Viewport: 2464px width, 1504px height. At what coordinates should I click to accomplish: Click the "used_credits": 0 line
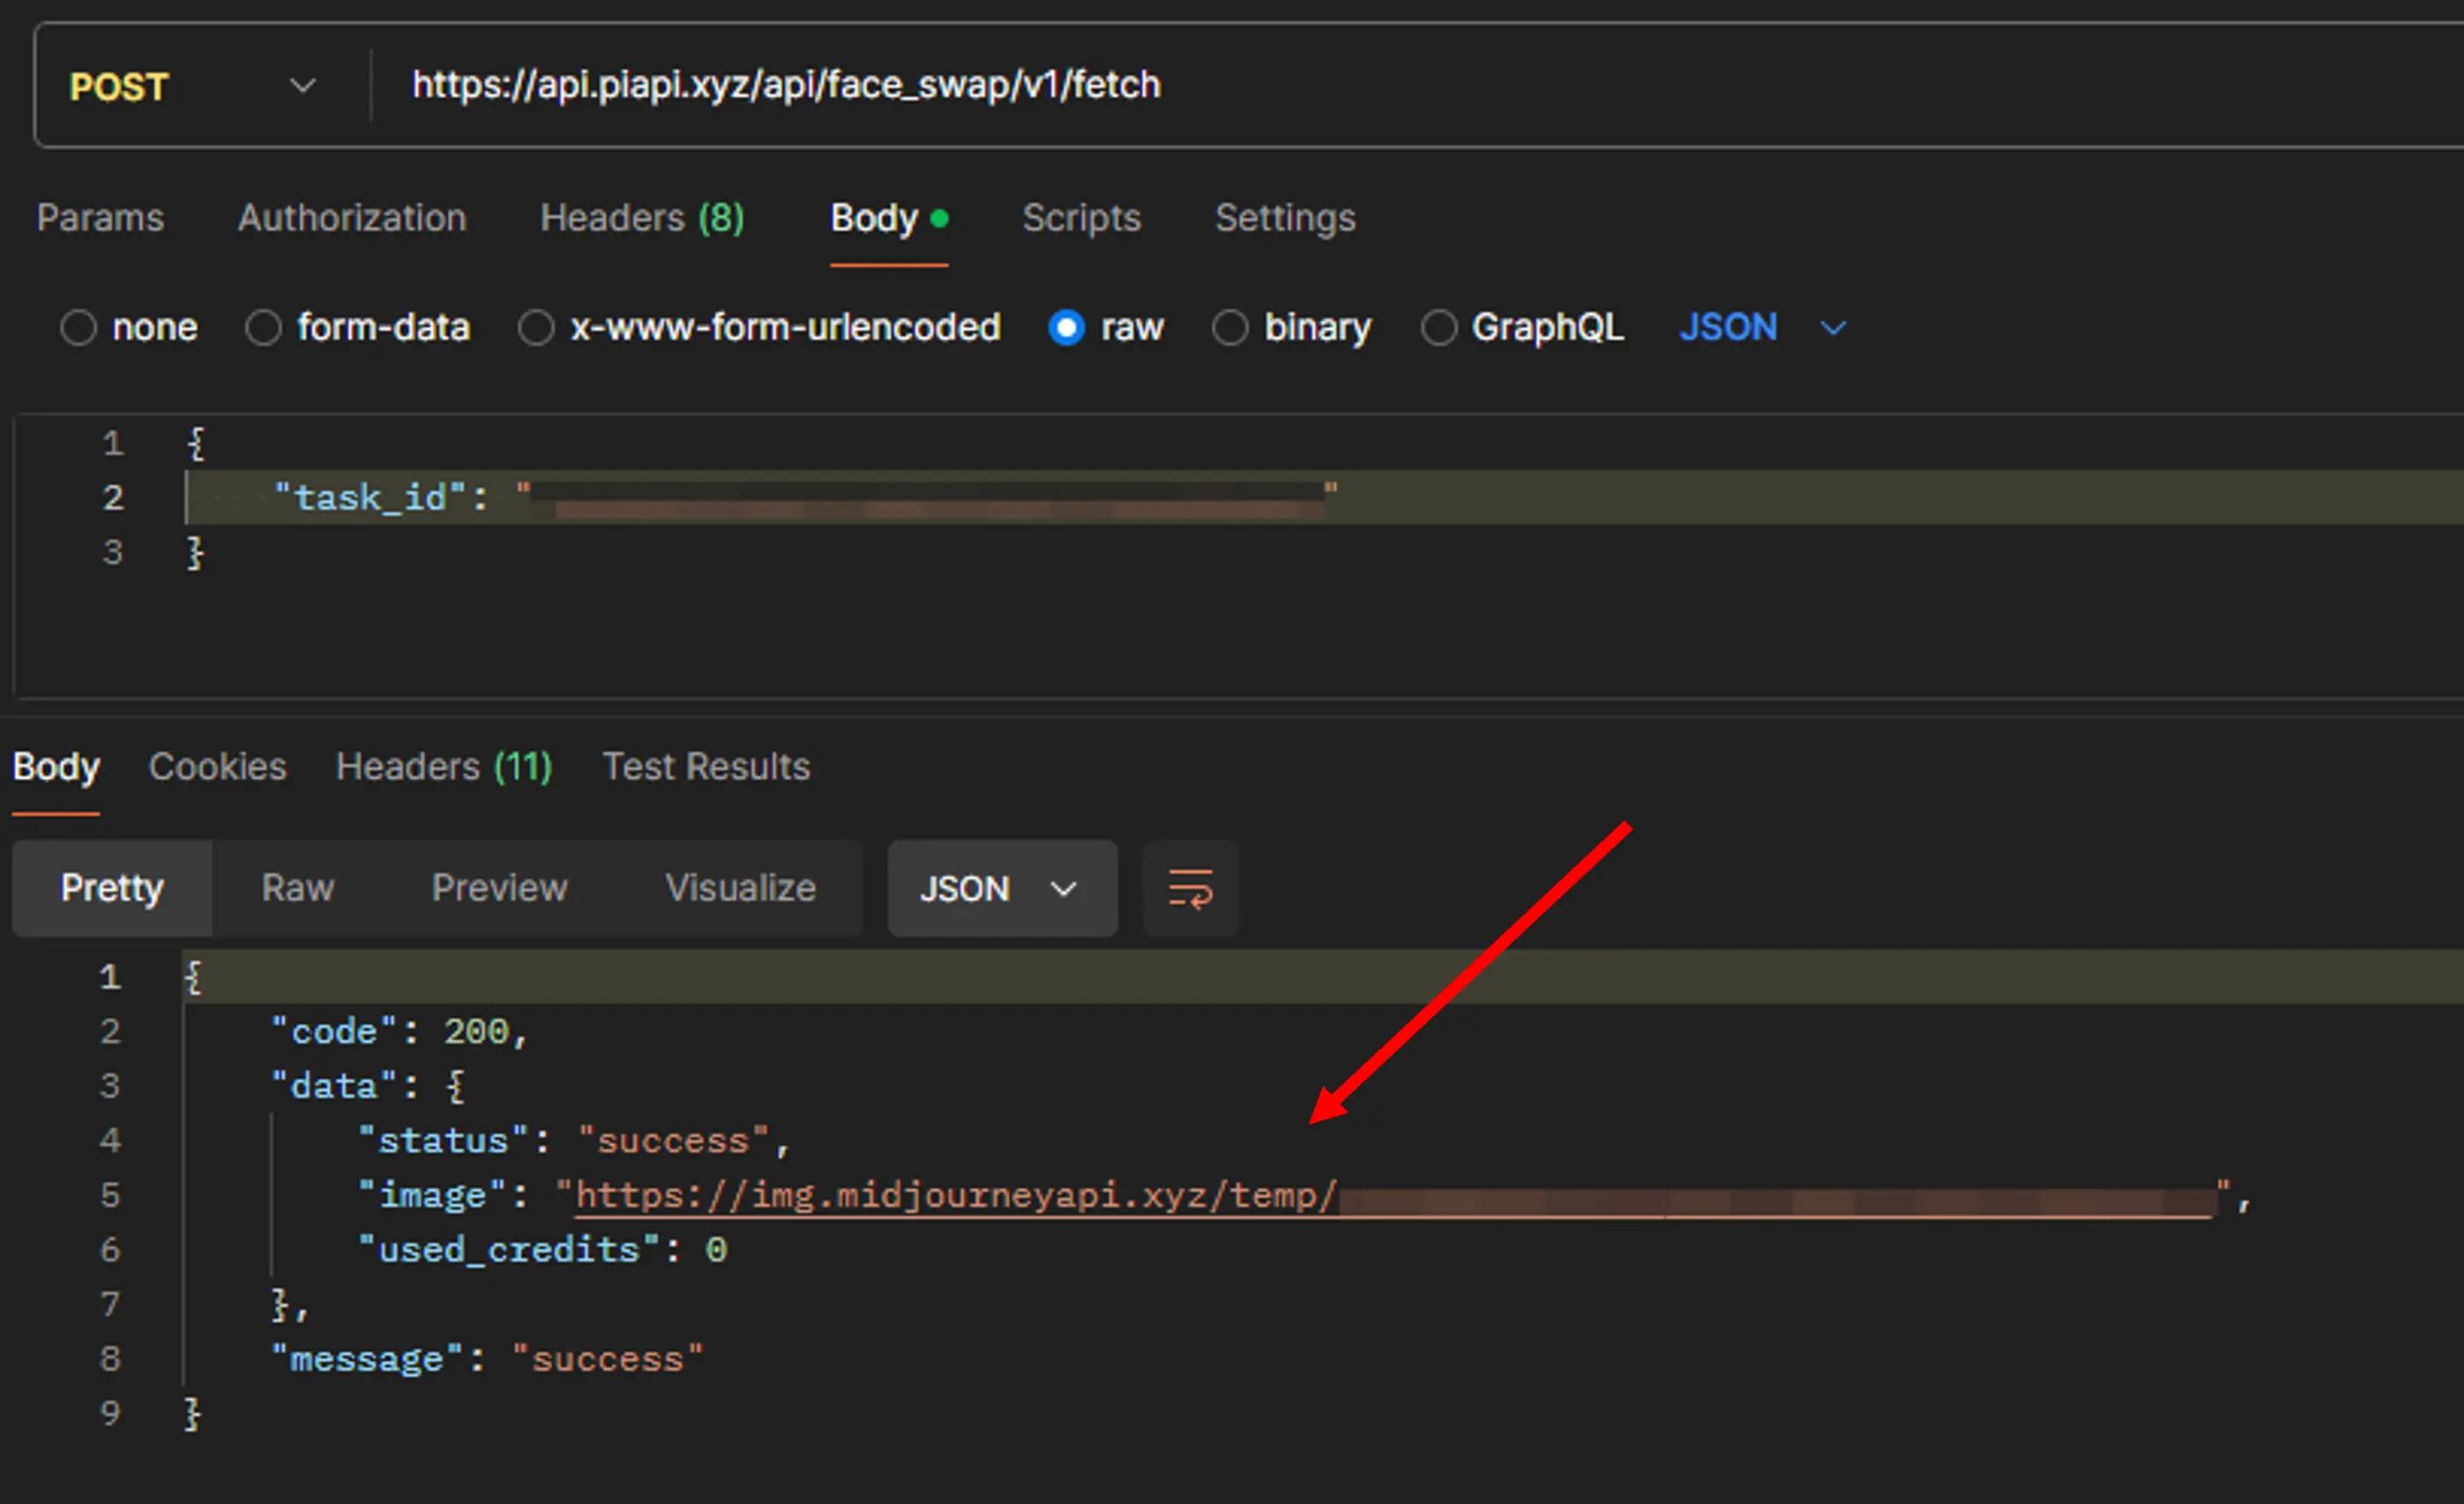click(543, 1250)
